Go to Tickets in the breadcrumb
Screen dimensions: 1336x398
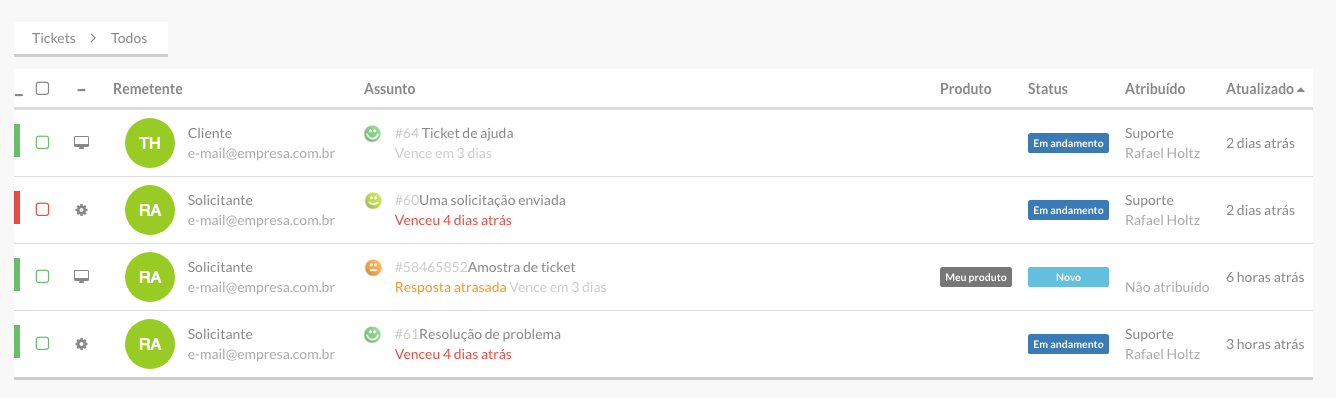click(x=53, y=38)
